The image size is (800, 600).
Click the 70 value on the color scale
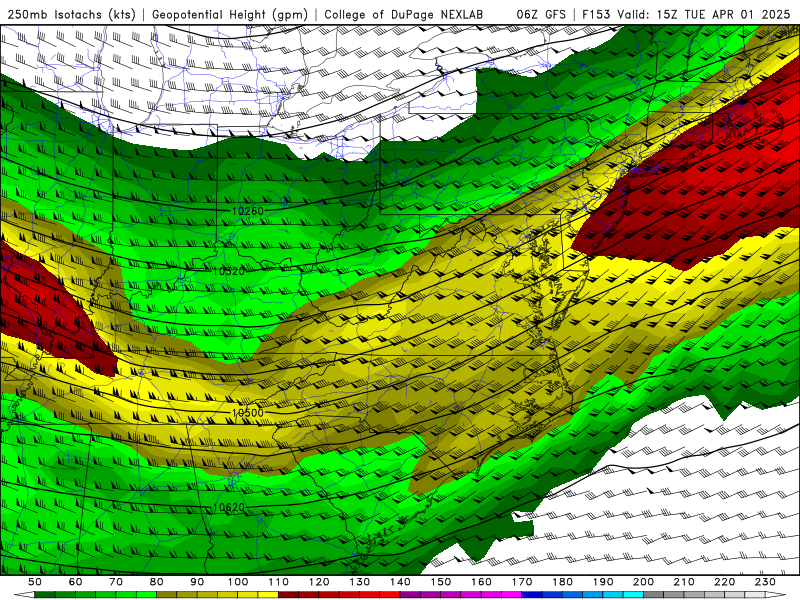point(116,582)
